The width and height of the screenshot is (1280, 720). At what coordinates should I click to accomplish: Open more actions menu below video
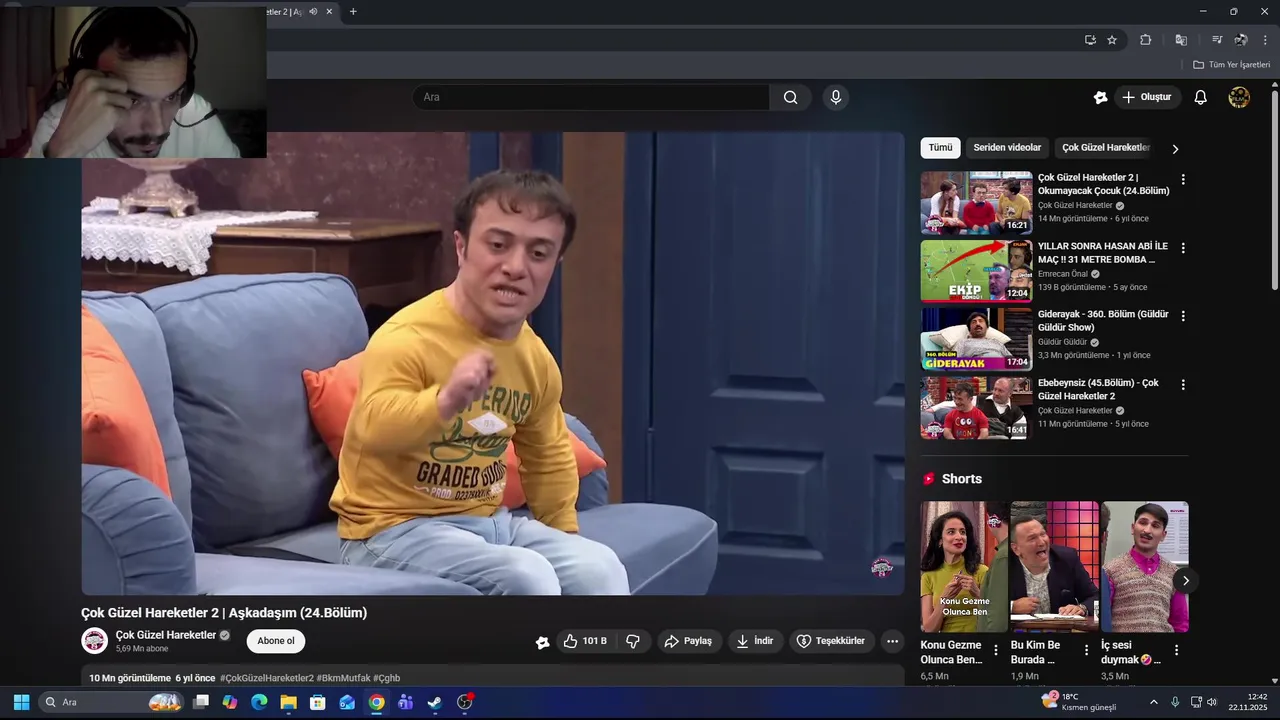[892, 641]
